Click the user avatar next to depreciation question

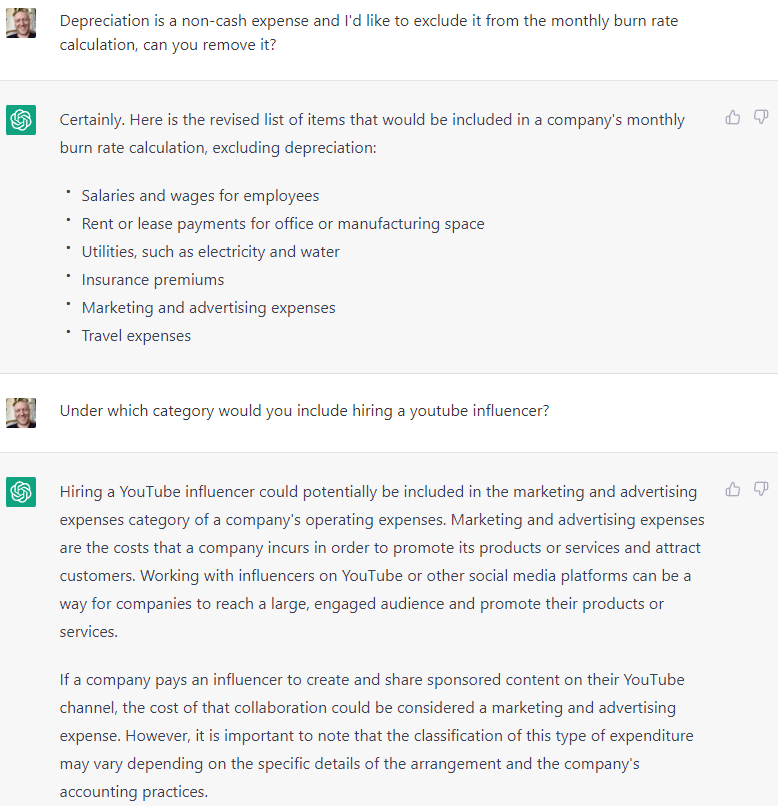tap(21, 23)
